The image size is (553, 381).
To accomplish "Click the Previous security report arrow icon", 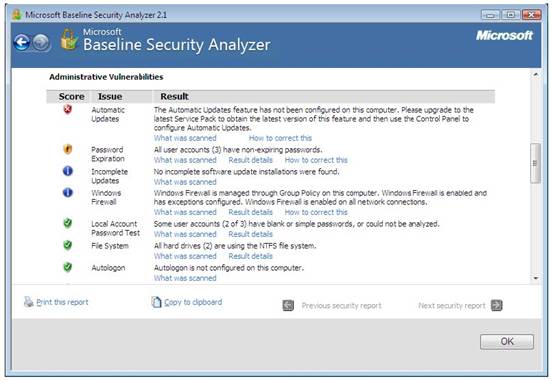I will click(x=288, y=306).
